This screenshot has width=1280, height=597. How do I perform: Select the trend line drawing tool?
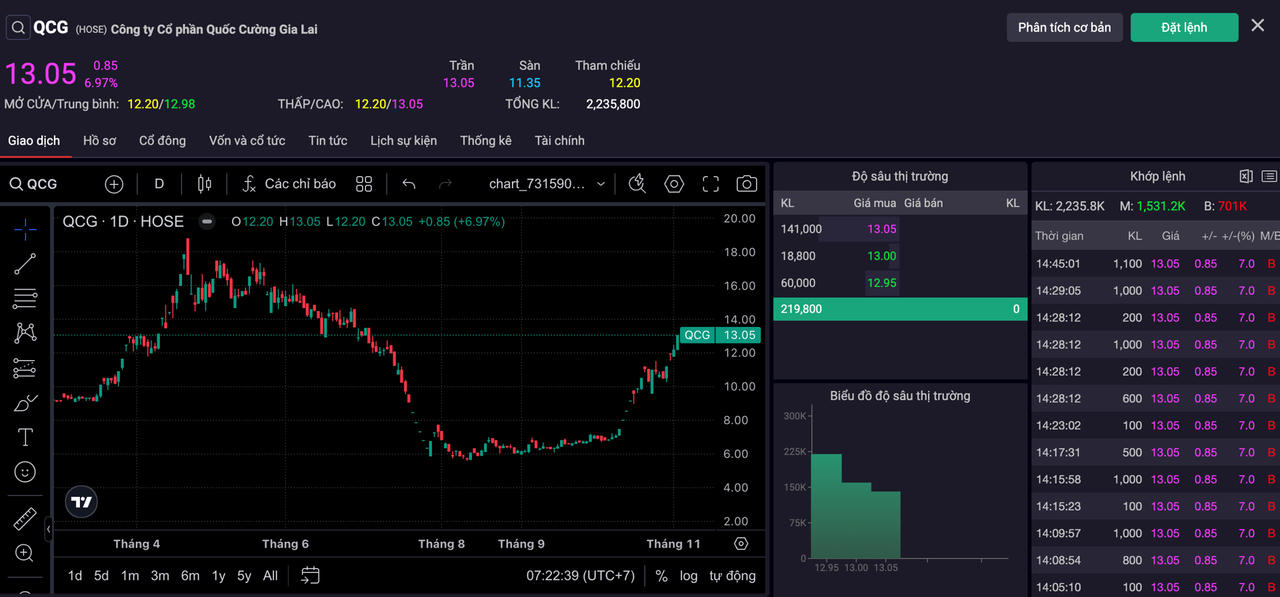25,264
